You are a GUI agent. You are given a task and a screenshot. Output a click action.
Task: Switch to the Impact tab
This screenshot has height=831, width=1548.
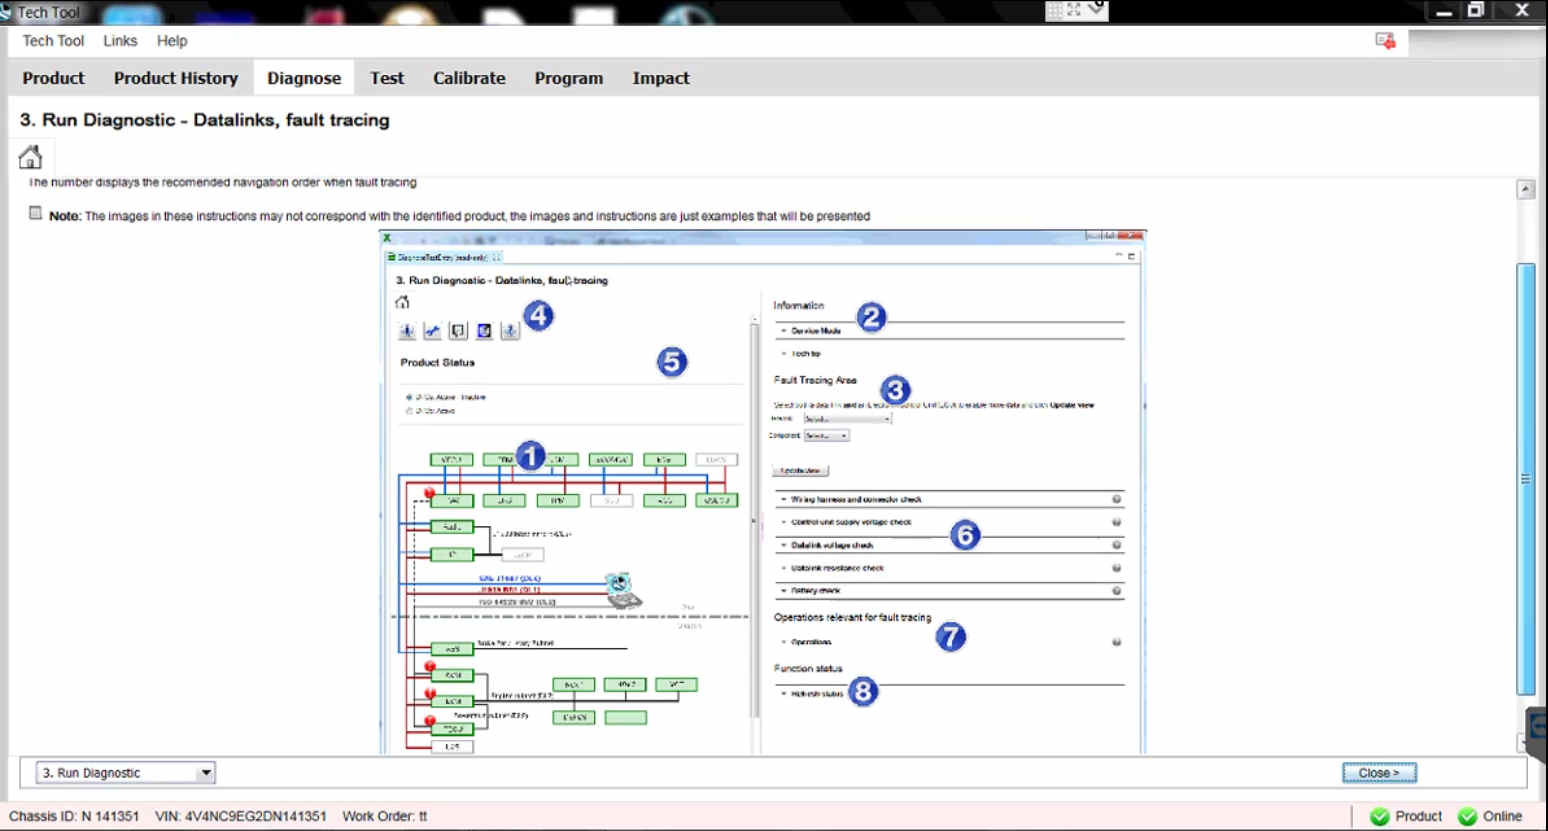coord(661,78)
